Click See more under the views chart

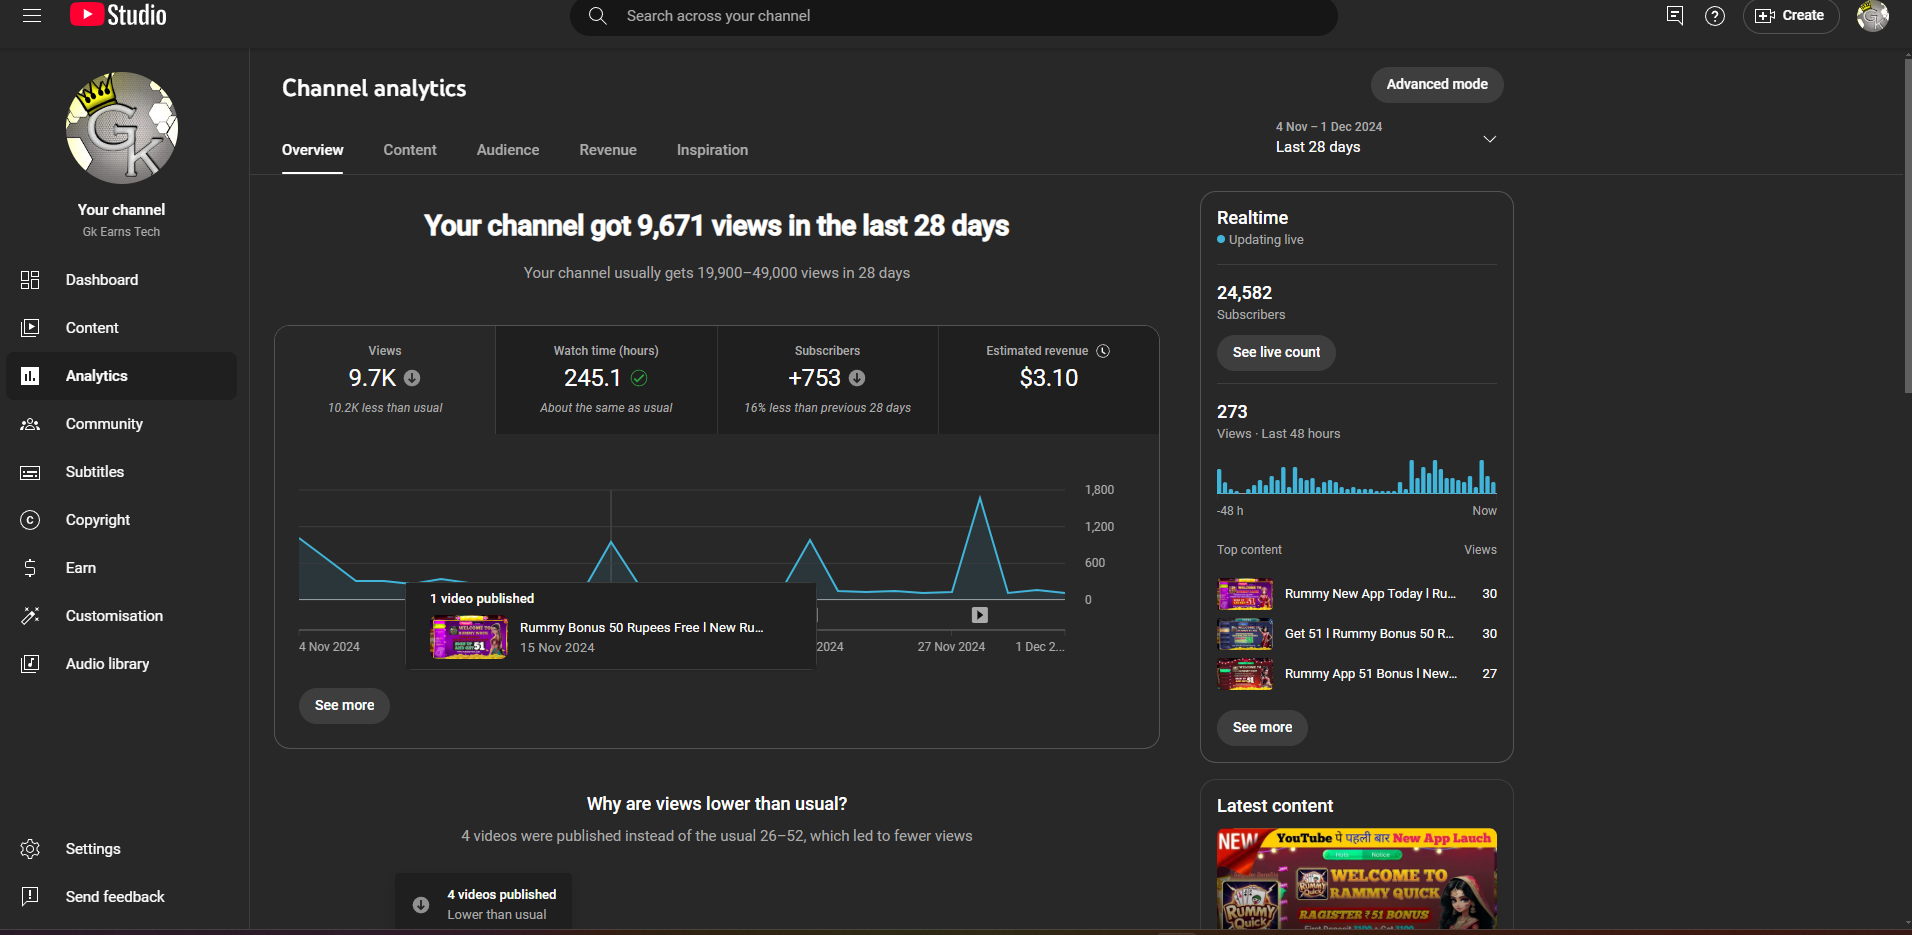point(344,706)
